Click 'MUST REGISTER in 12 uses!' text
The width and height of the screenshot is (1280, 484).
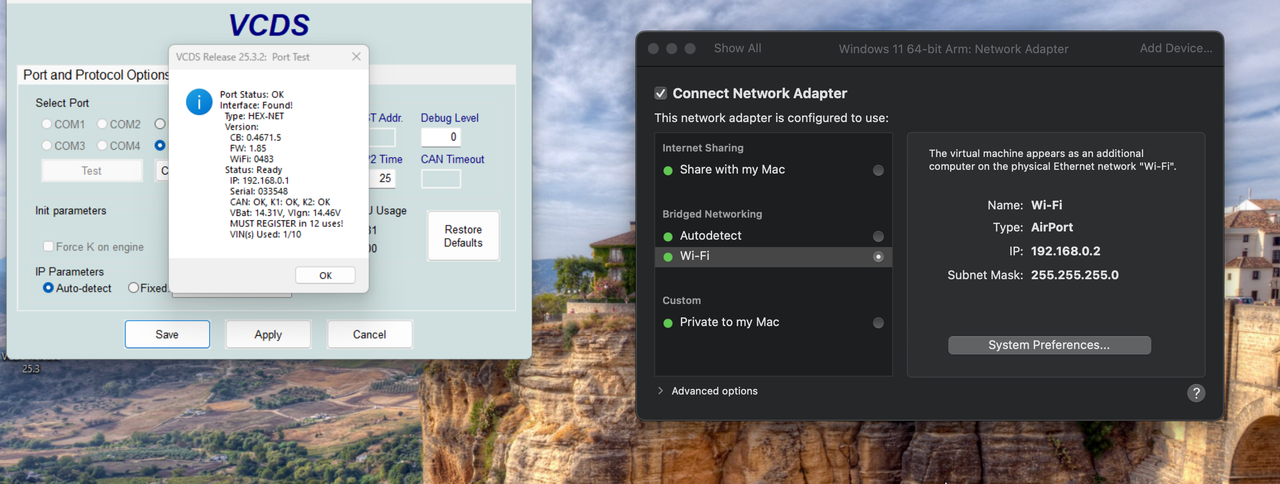286,223
